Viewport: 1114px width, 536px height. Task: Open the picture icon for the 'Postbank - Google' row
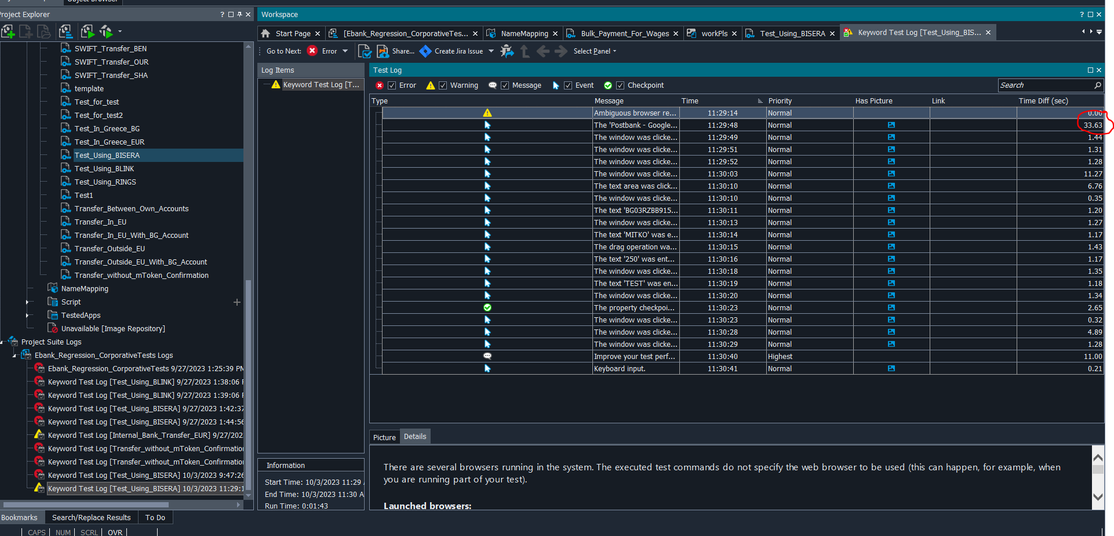(891, 125)
